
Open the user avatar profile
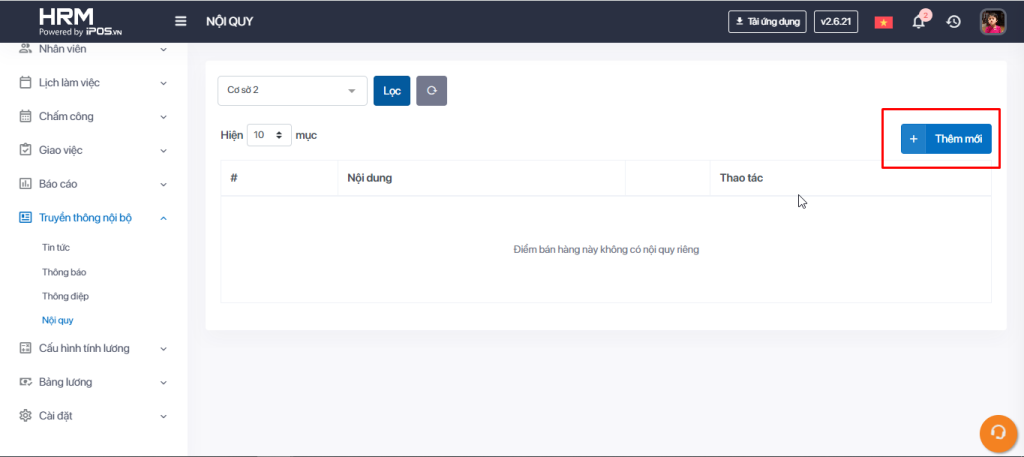tap(992, 22)
